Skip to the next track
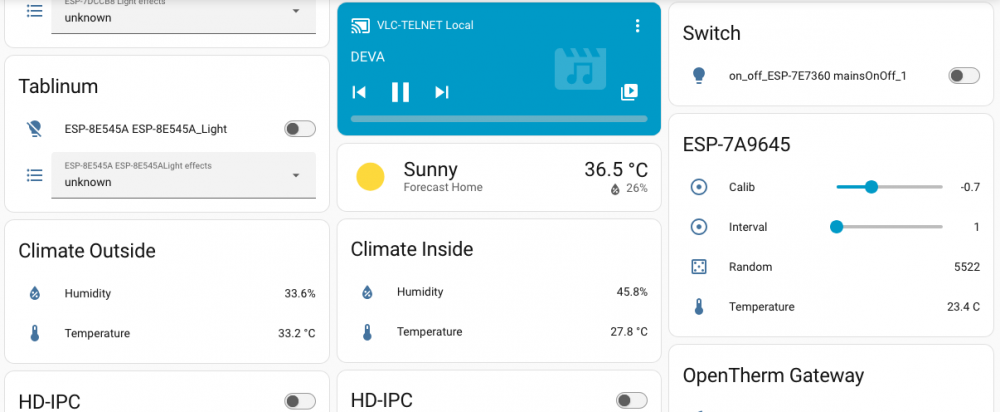 (x=441, y=92)
